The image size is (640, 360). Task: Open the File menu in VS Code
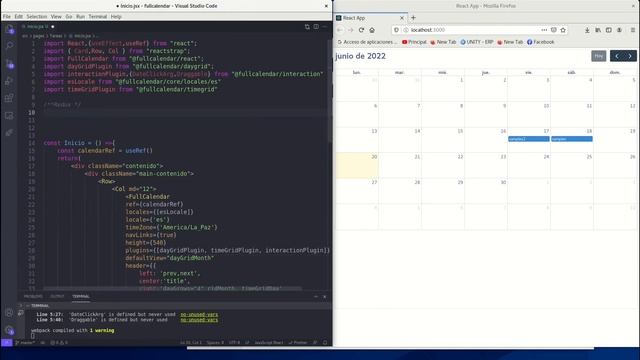click(7, 16)
